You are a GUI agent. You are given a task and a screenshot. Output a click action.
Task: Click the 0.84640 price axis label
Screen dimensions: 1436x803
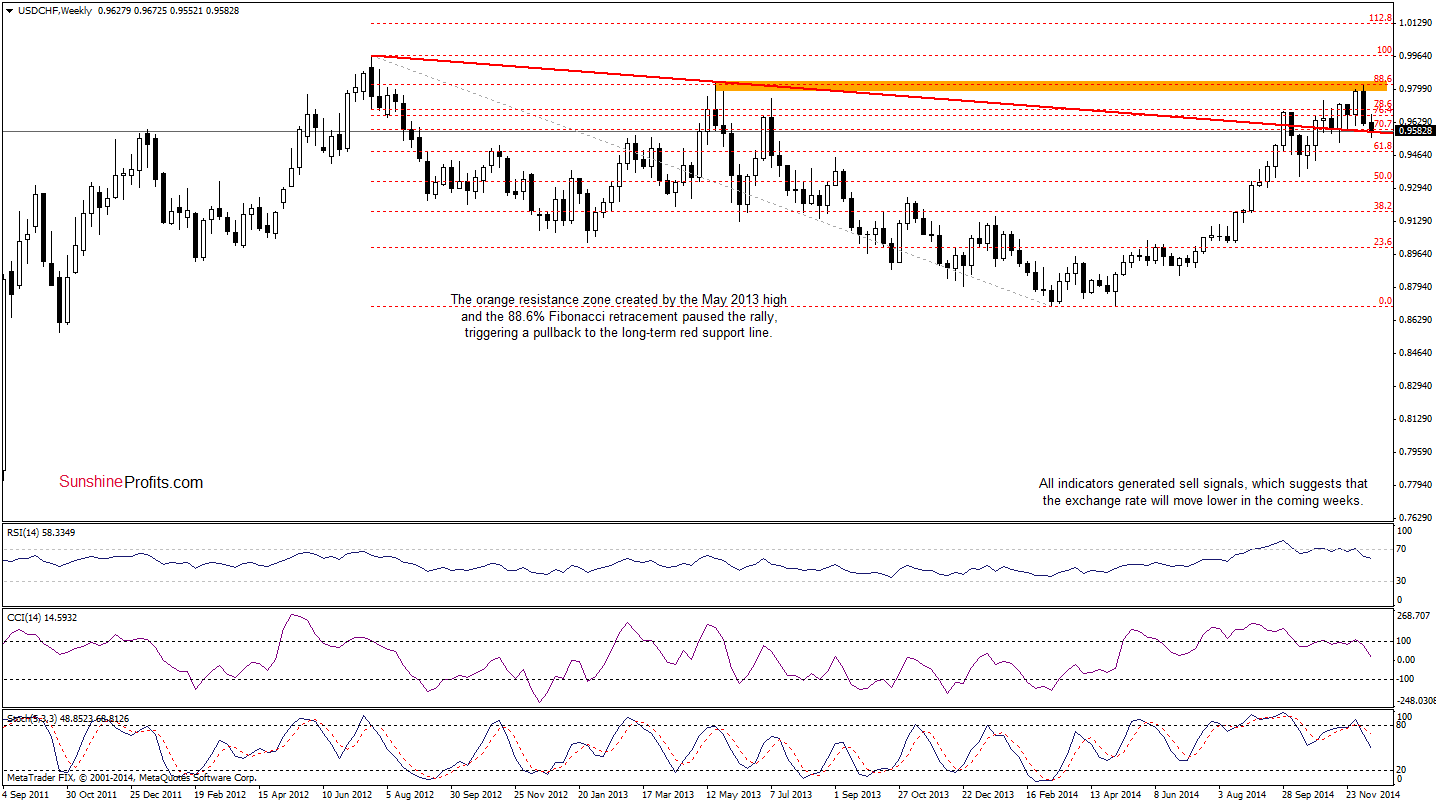(x=1416, y=353)
